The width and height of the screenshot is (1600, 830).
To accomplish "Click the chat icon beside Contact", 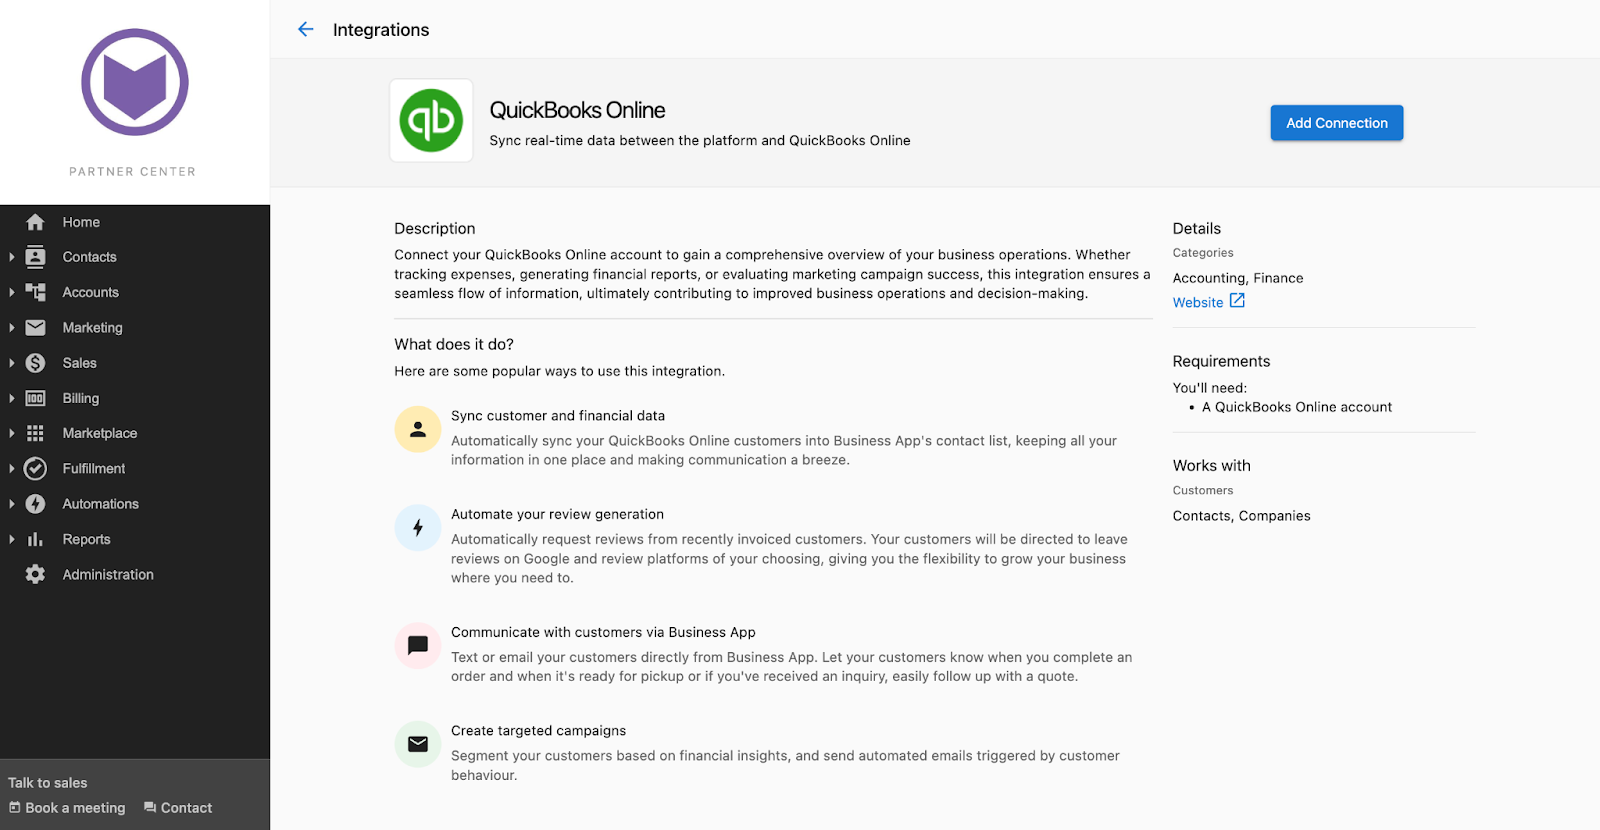I will coord(150,807).
